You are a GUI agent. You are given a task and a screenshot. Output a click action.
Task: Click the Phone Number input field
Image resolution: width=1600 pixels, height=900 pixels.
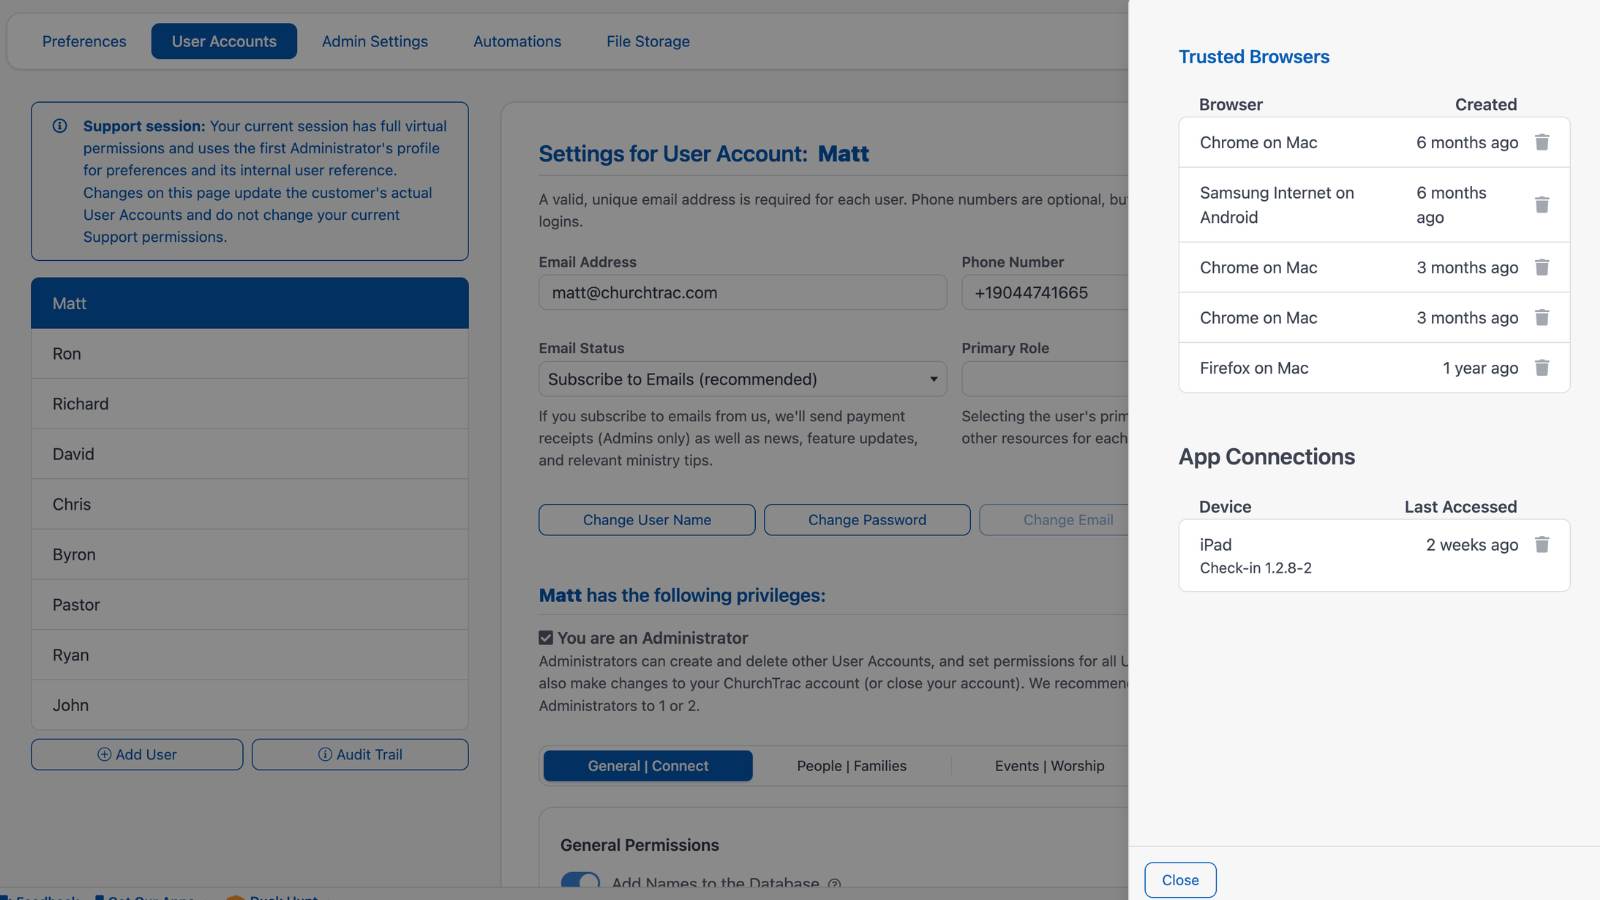click(1045, 293)
